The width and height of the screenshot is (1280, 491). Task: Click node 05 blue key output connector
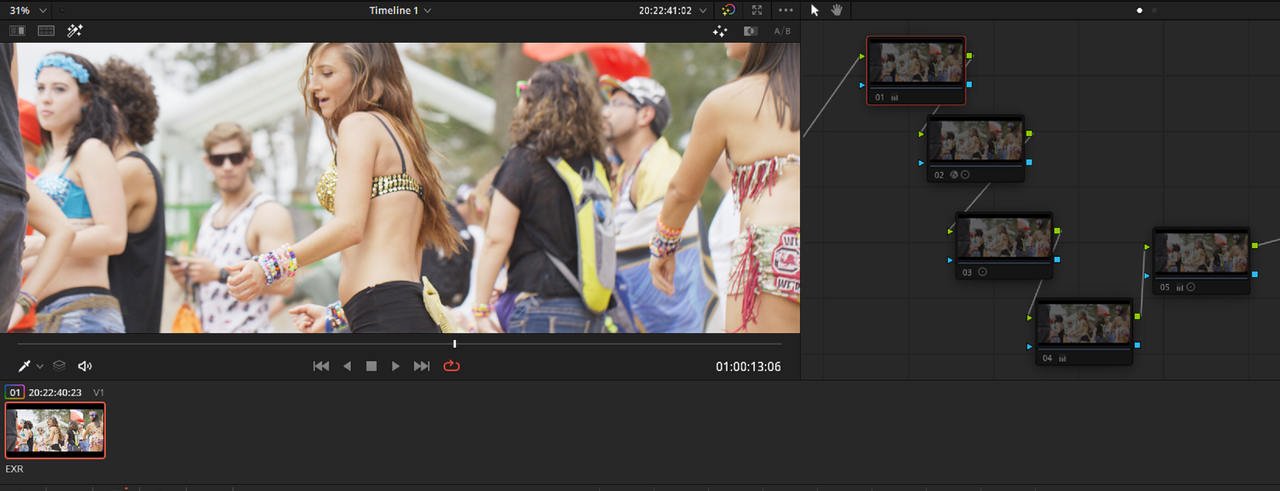(x=1255, y=273)
